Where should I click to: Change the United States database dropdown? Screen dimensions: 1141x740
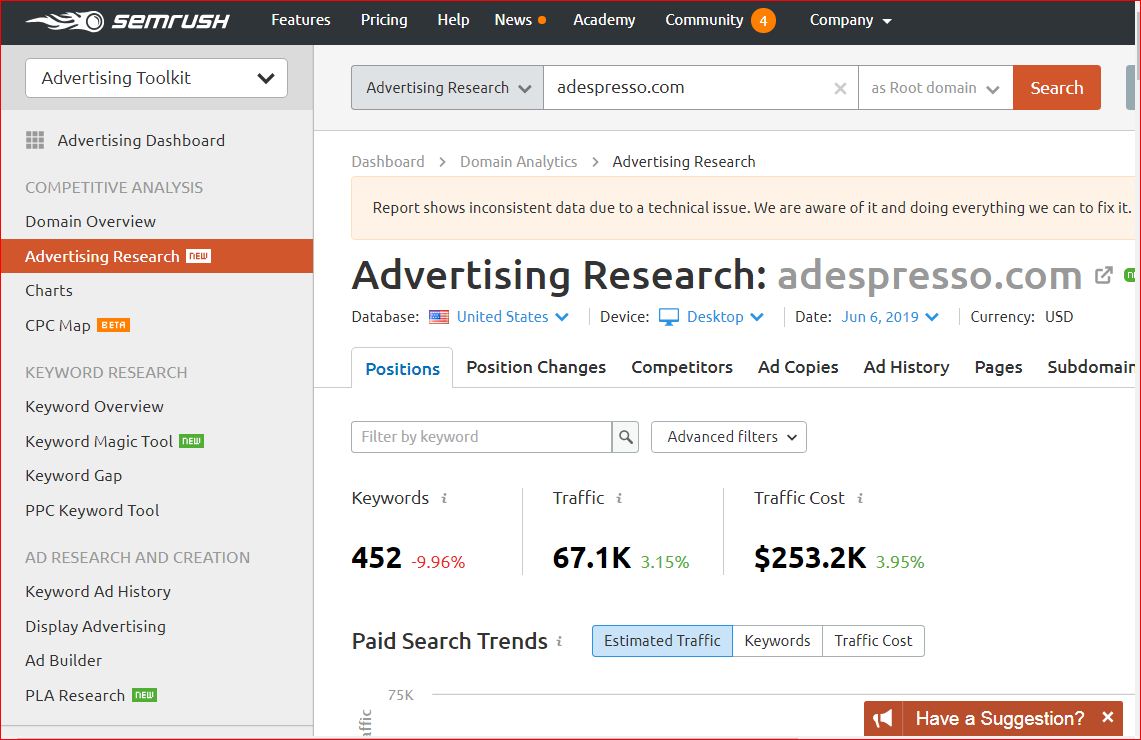tap(512, 317)
